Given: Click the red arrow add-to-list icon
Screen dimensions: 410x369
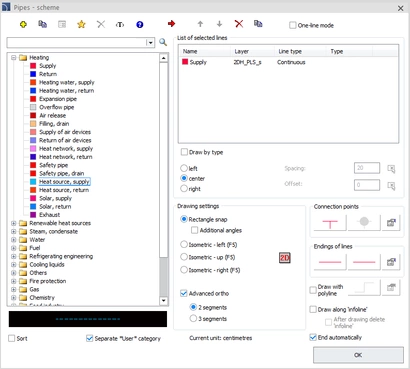Looking at the screenshot, I should [171, 24].
